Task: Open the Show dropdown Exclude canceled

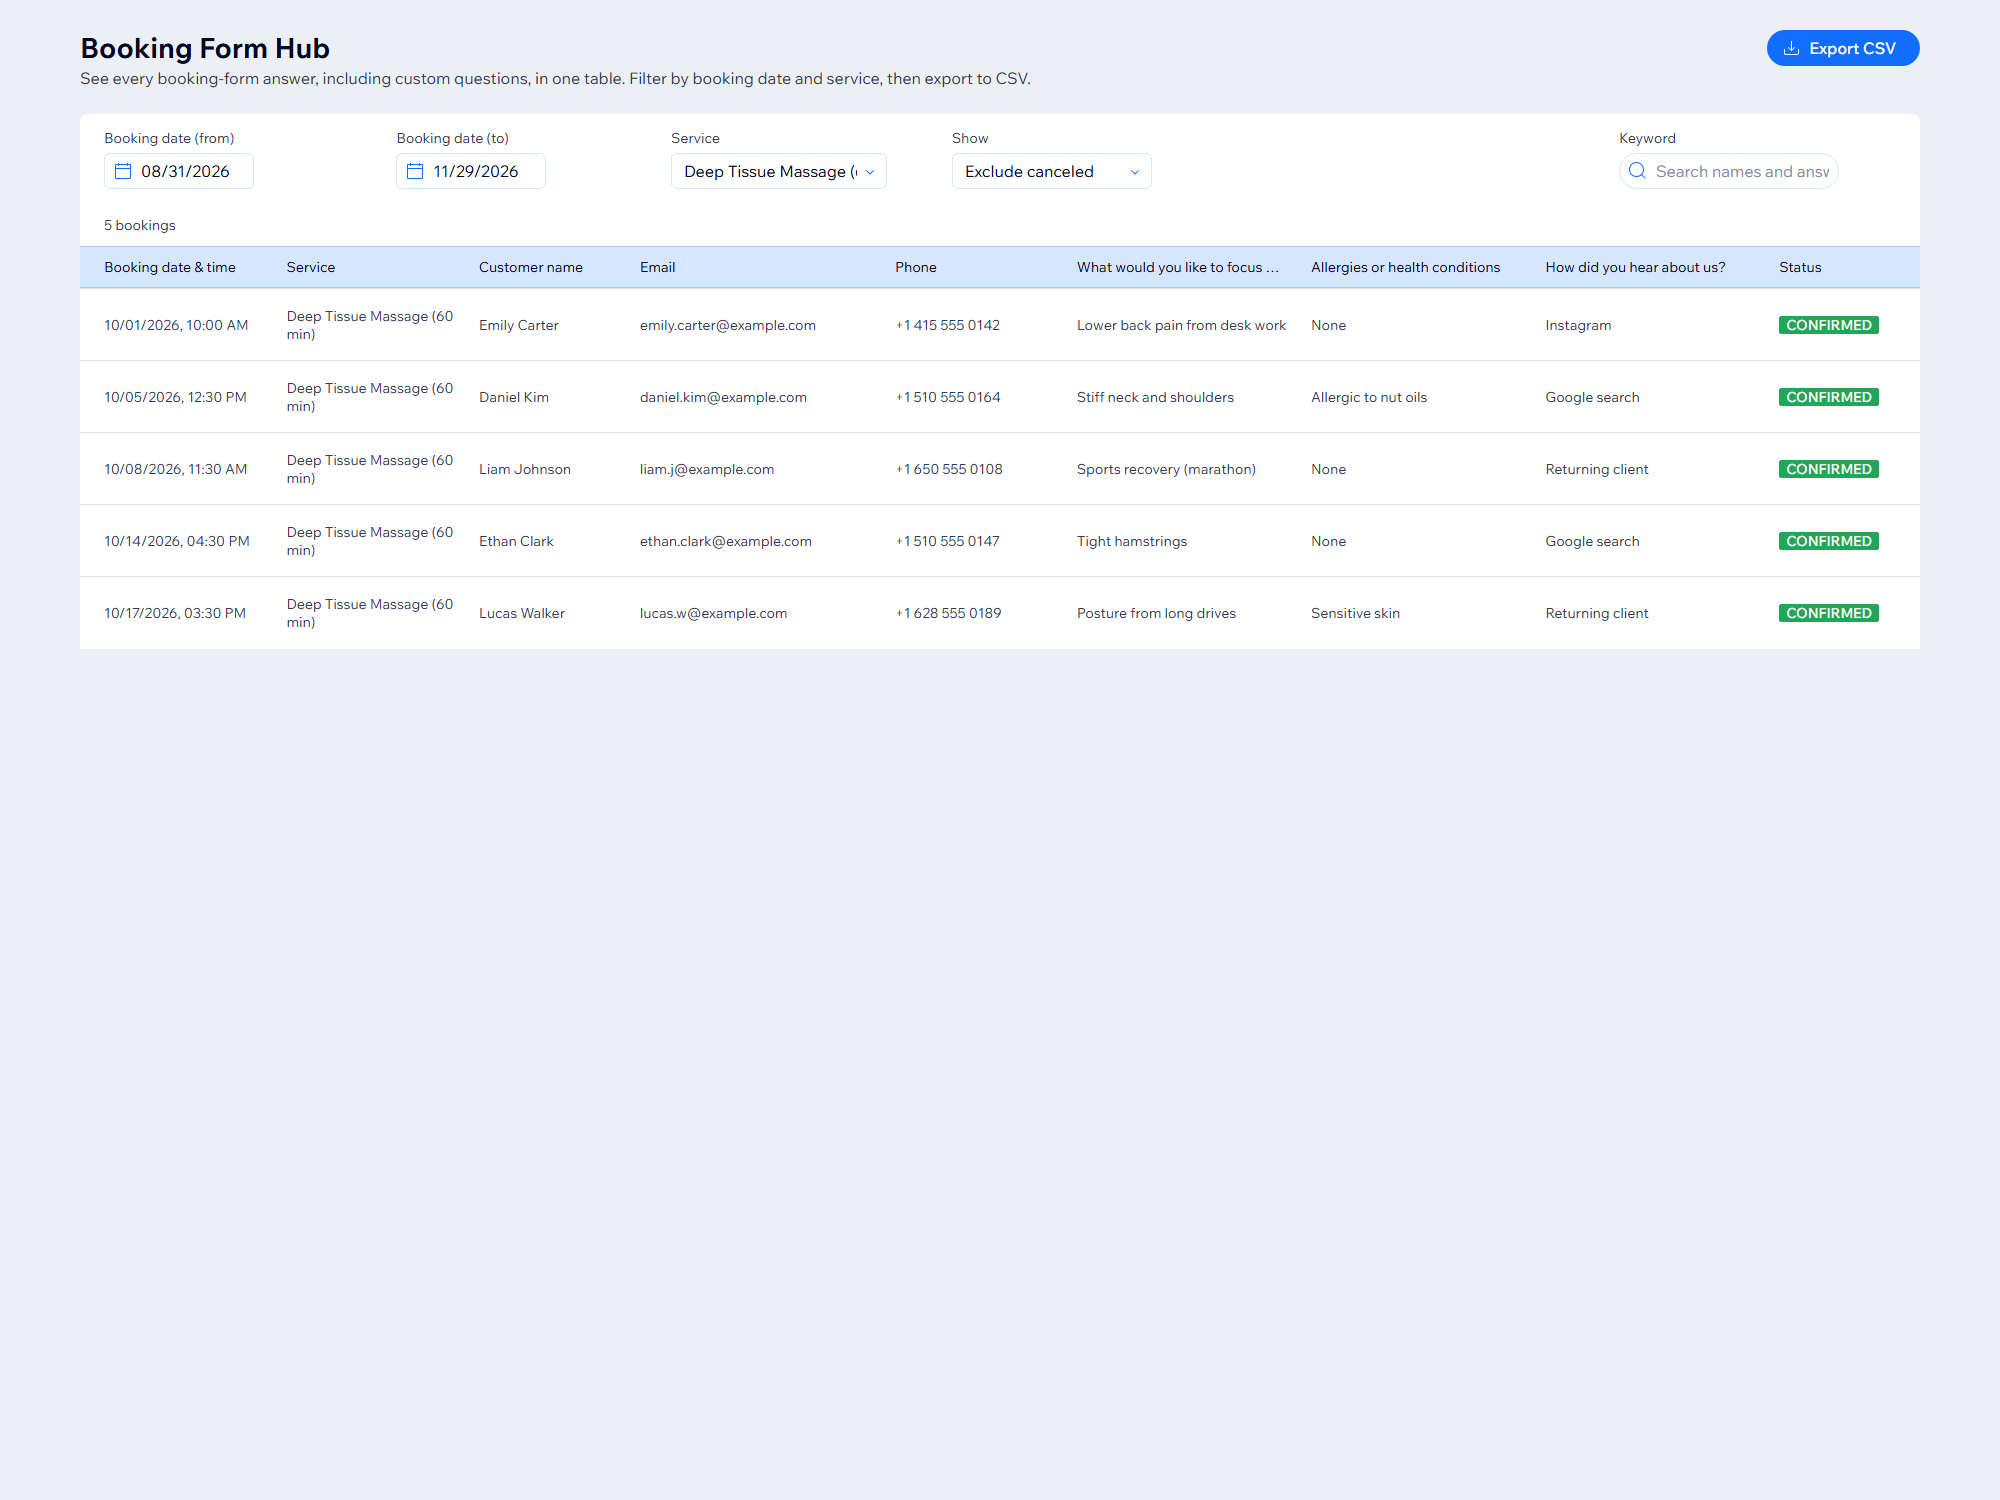Action: (1051, 171)
